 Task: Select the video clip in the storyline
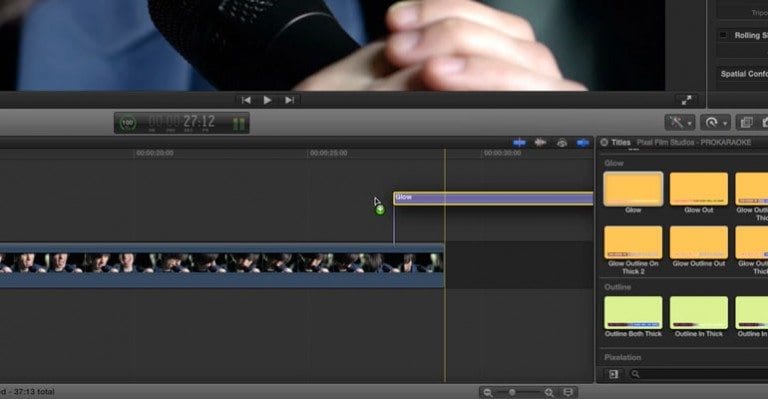222,265
